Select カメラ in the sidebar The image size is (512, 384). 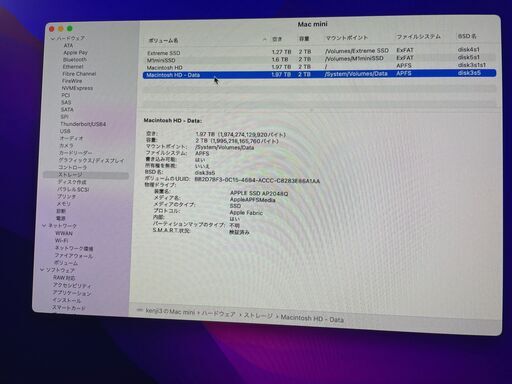66,146
